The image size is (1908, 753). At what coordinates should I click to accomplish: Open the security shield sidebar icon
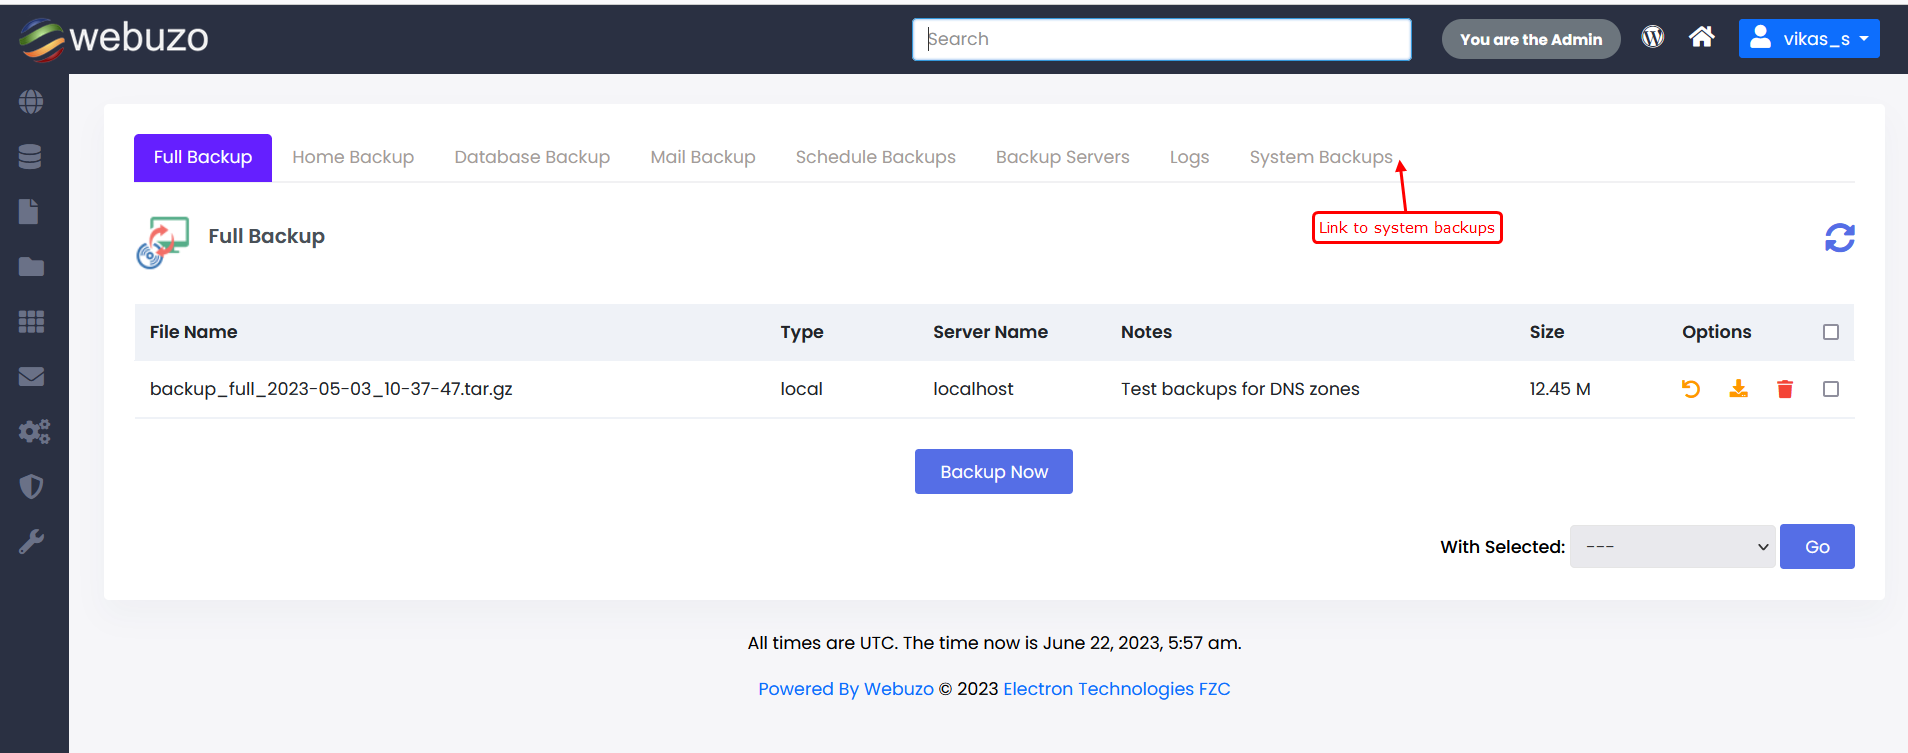click(x=31, y=487)
